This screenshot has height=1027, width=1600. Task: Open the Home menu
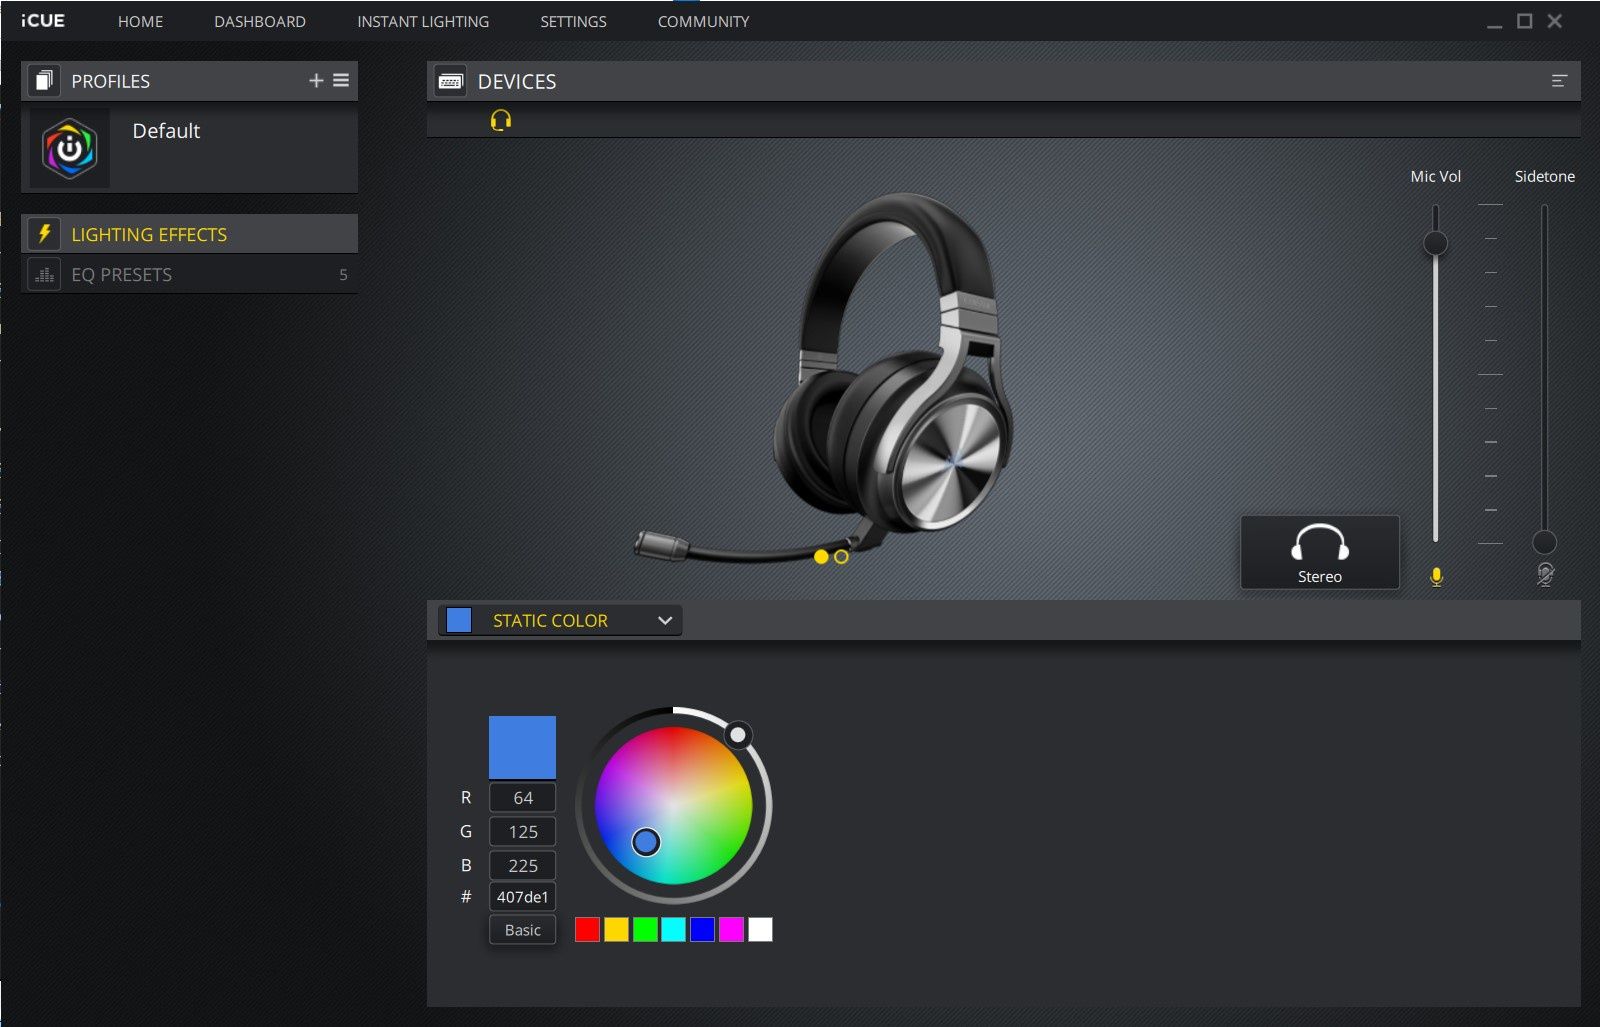(x=140, y=21)
